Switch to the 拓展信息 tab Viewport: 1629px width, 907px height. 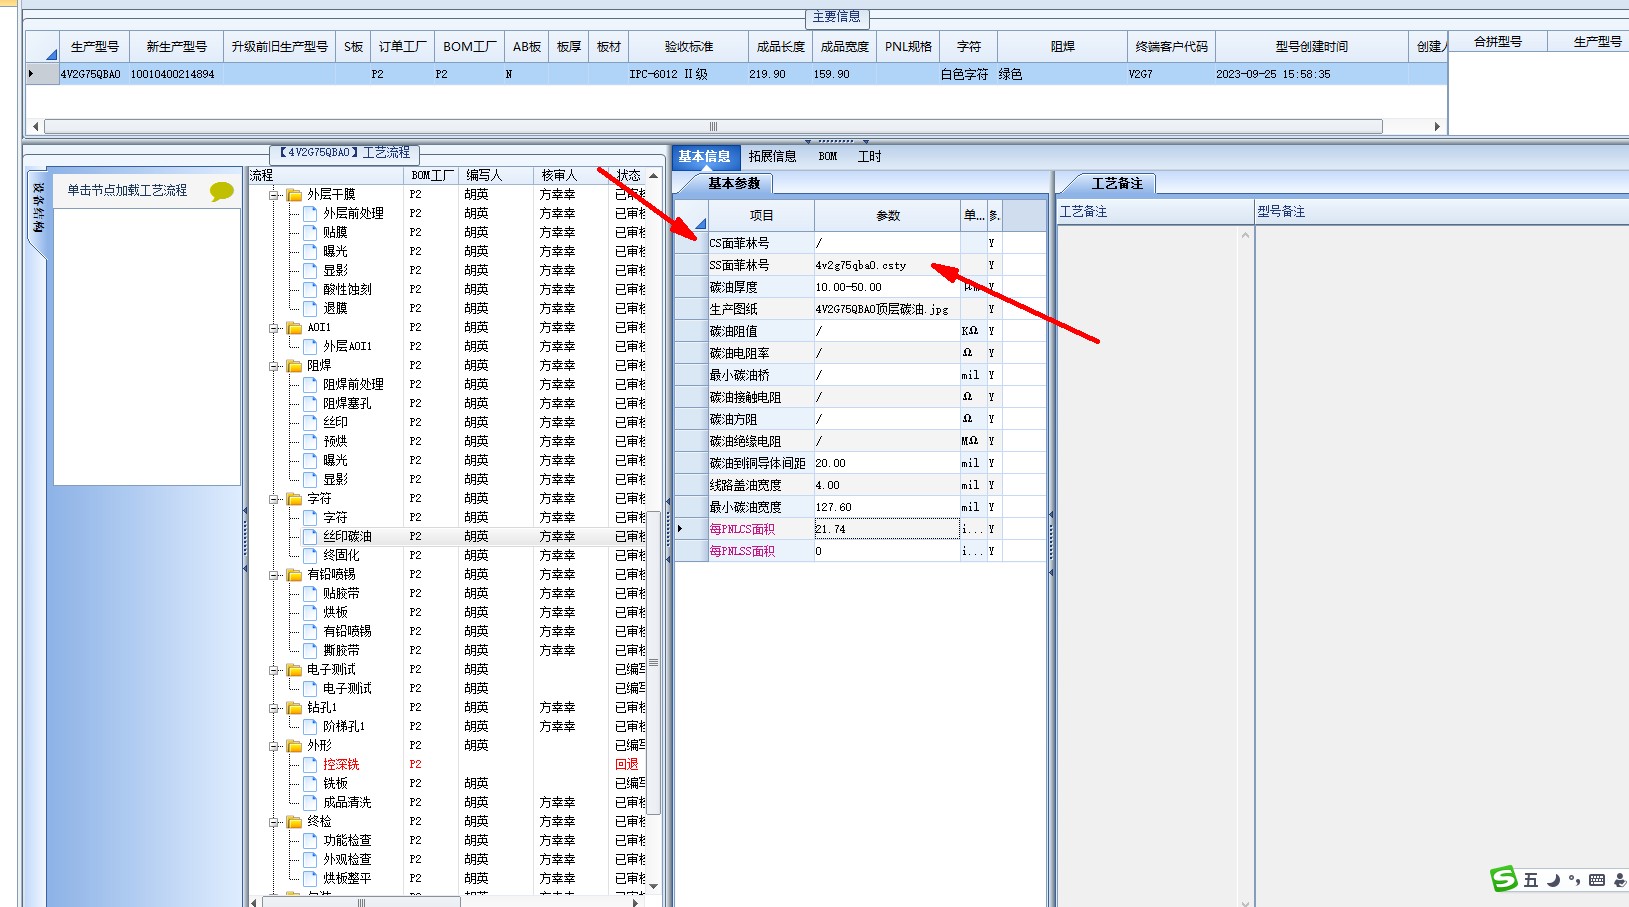pos(773,156)
